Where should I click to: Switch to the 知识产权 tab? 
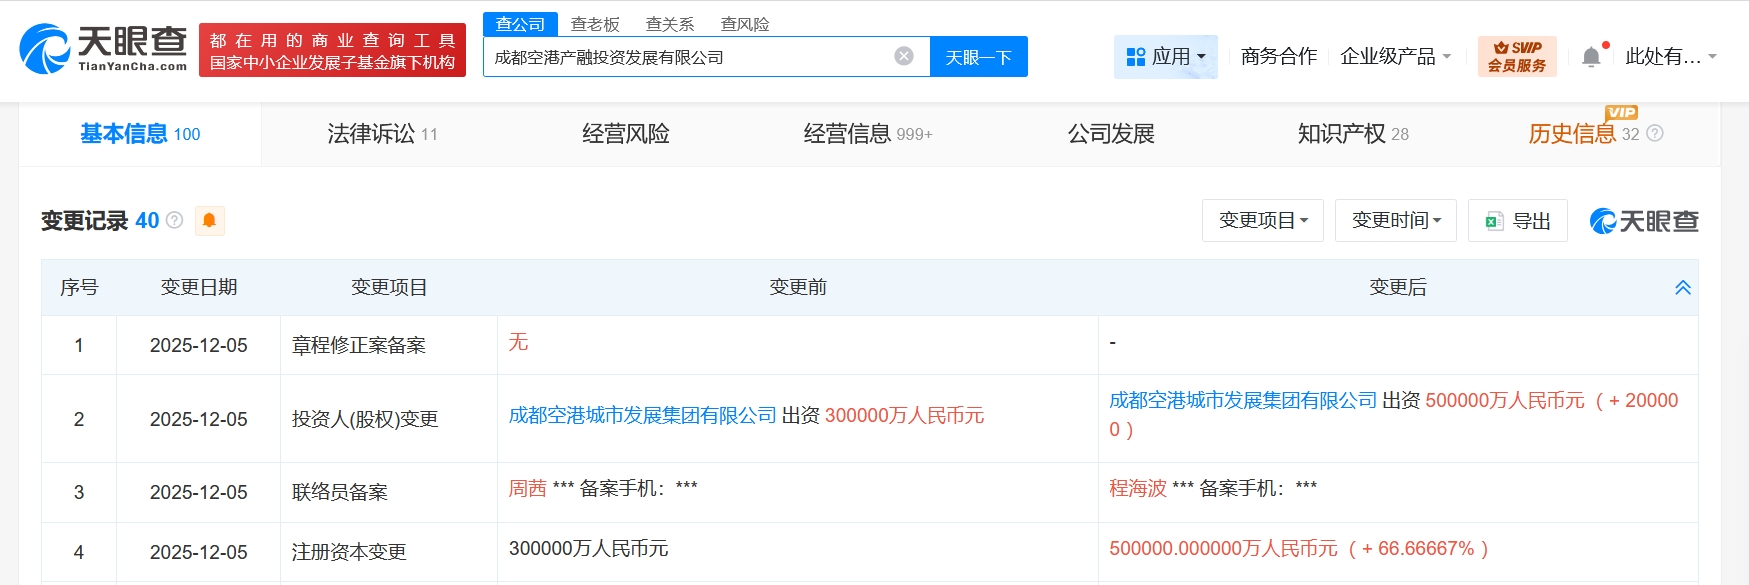coord(1352,134)
